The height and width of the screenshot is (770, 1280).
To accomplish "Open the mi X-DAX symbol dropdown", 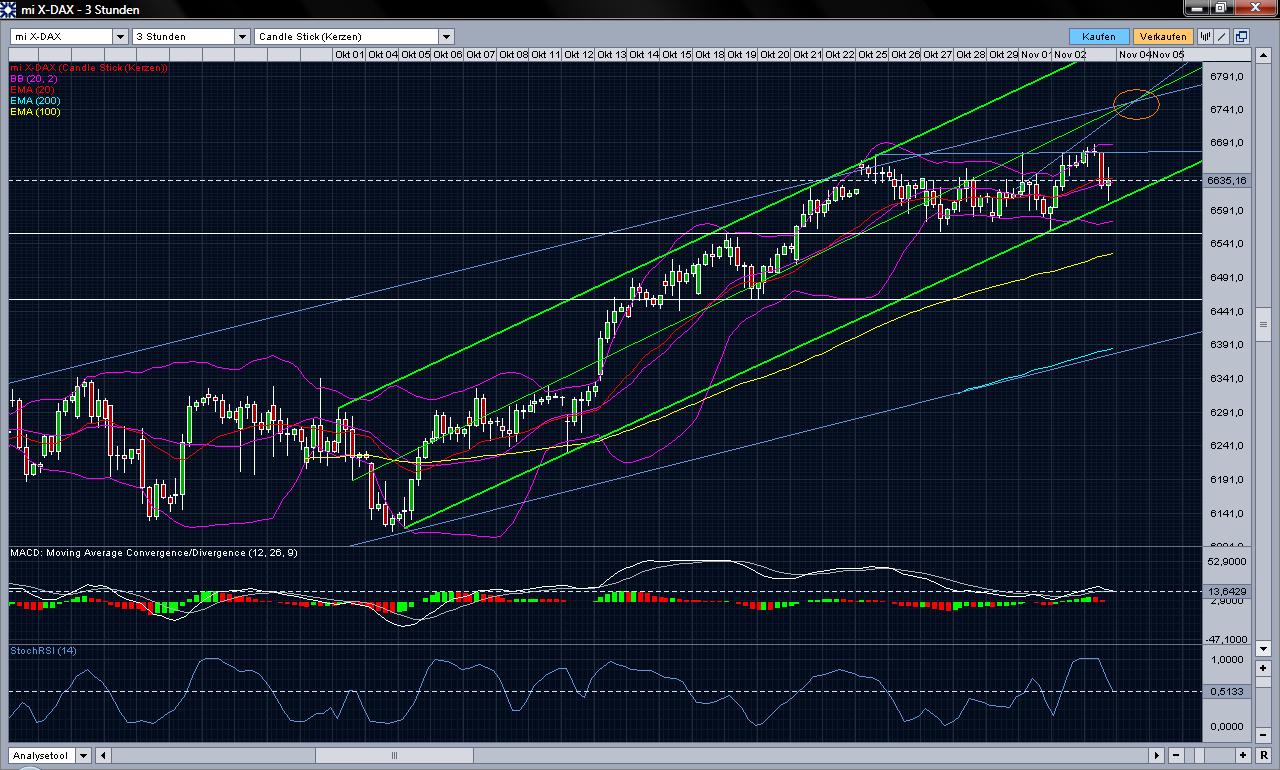I will pos(120,36).
